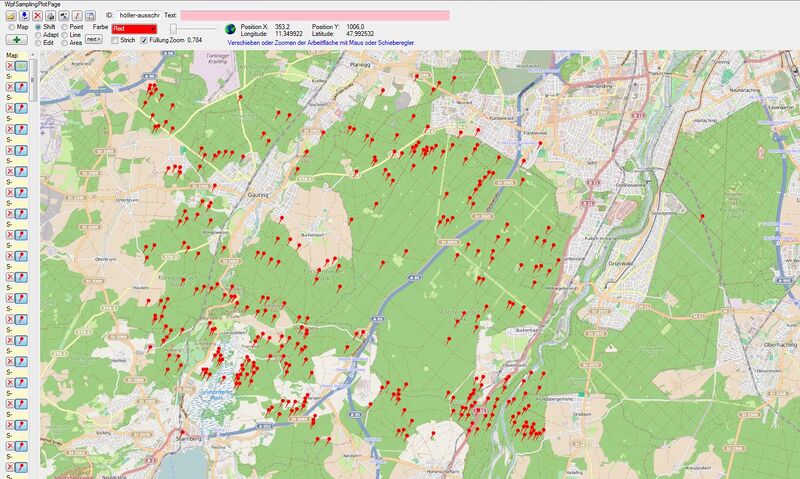Click the left layer list scrollbar
This screenshot has height=479, width=800.
33,80
